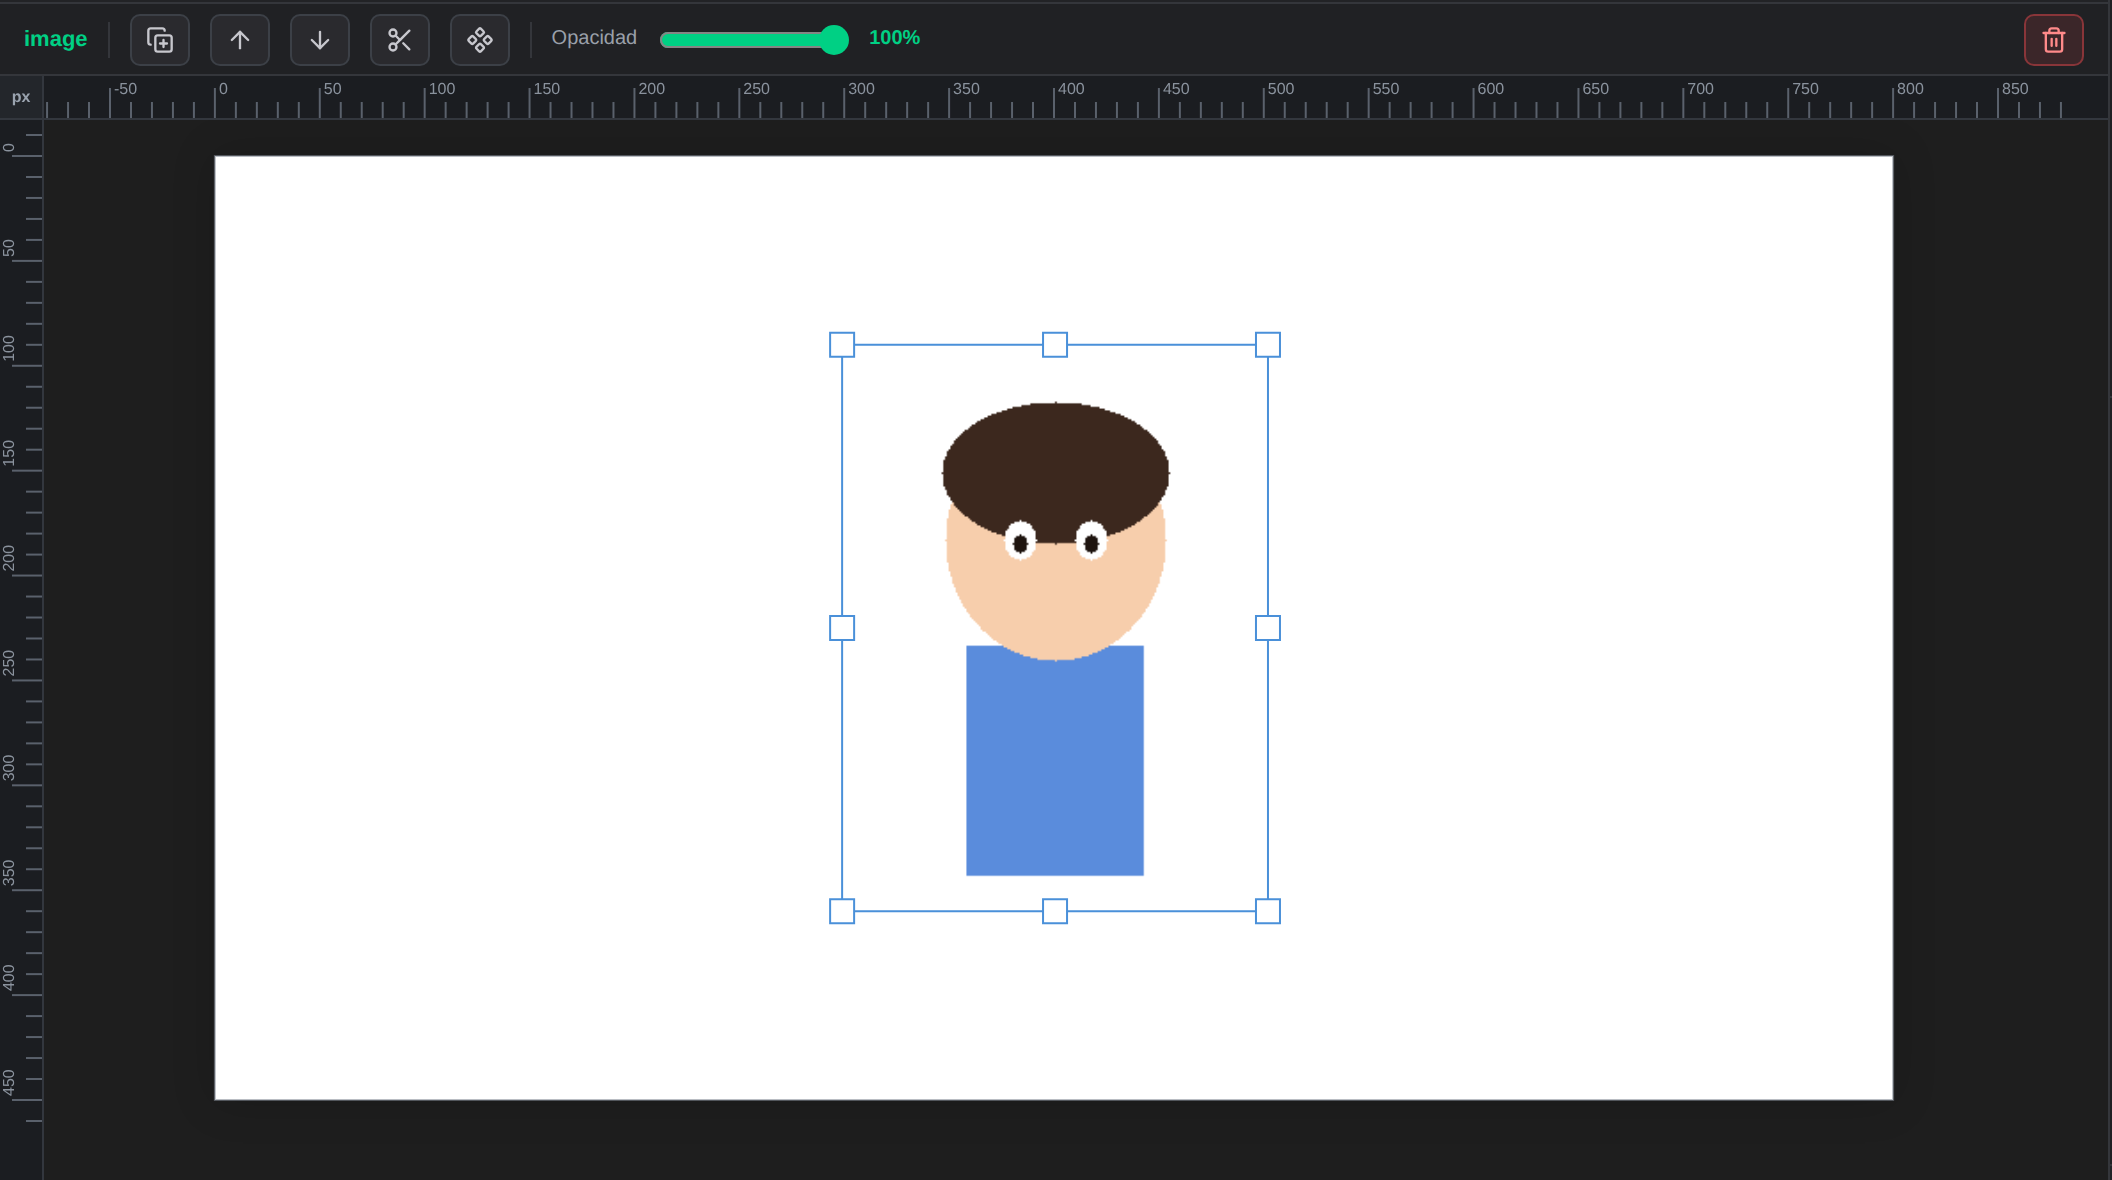Viewport: 2112px width, 1180px height.
Task: Click the 100% opacity value
Action: [x=894, y=38]
